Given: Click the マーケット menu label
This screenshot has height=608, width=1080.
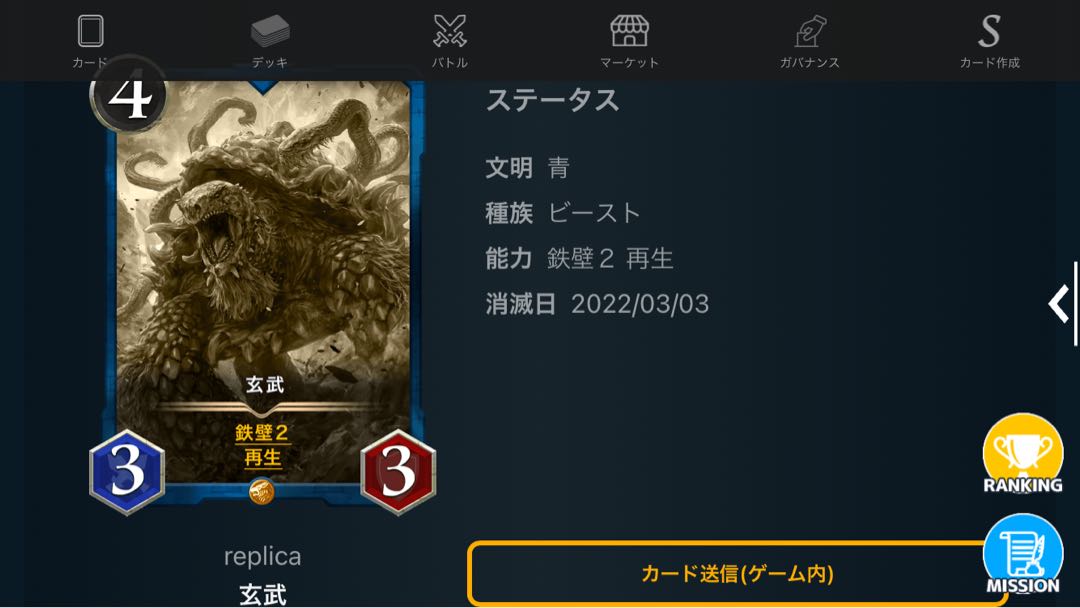Looking at the screenshot, I should (630, 63).
